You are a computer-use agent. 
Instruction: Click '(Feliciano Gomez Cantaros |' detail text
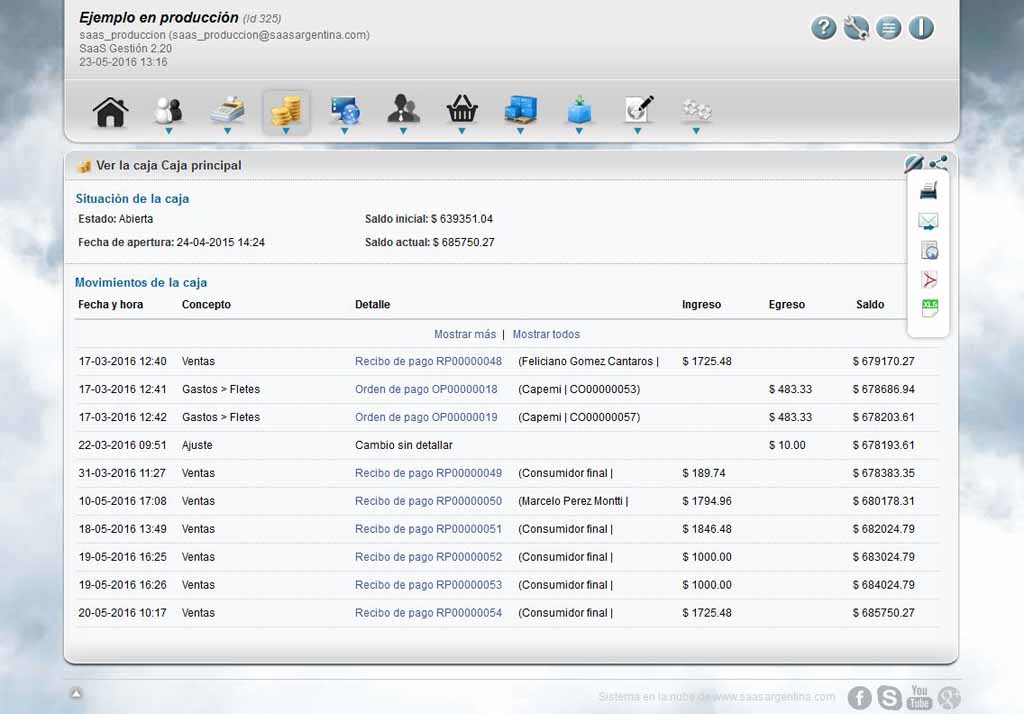click(x=588, y=361)
